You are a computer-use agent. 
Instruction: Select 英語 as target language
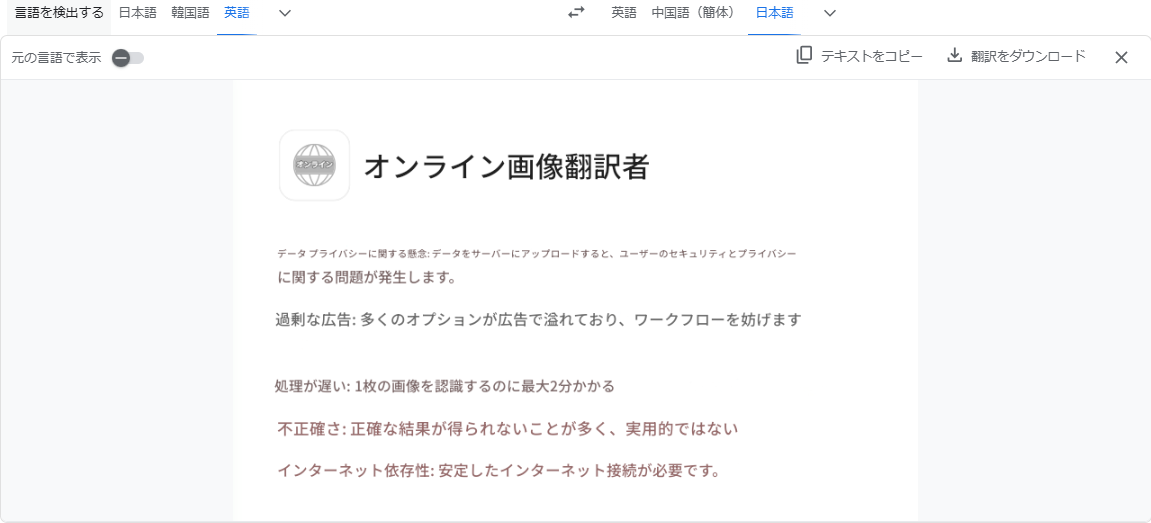point(624,12)
